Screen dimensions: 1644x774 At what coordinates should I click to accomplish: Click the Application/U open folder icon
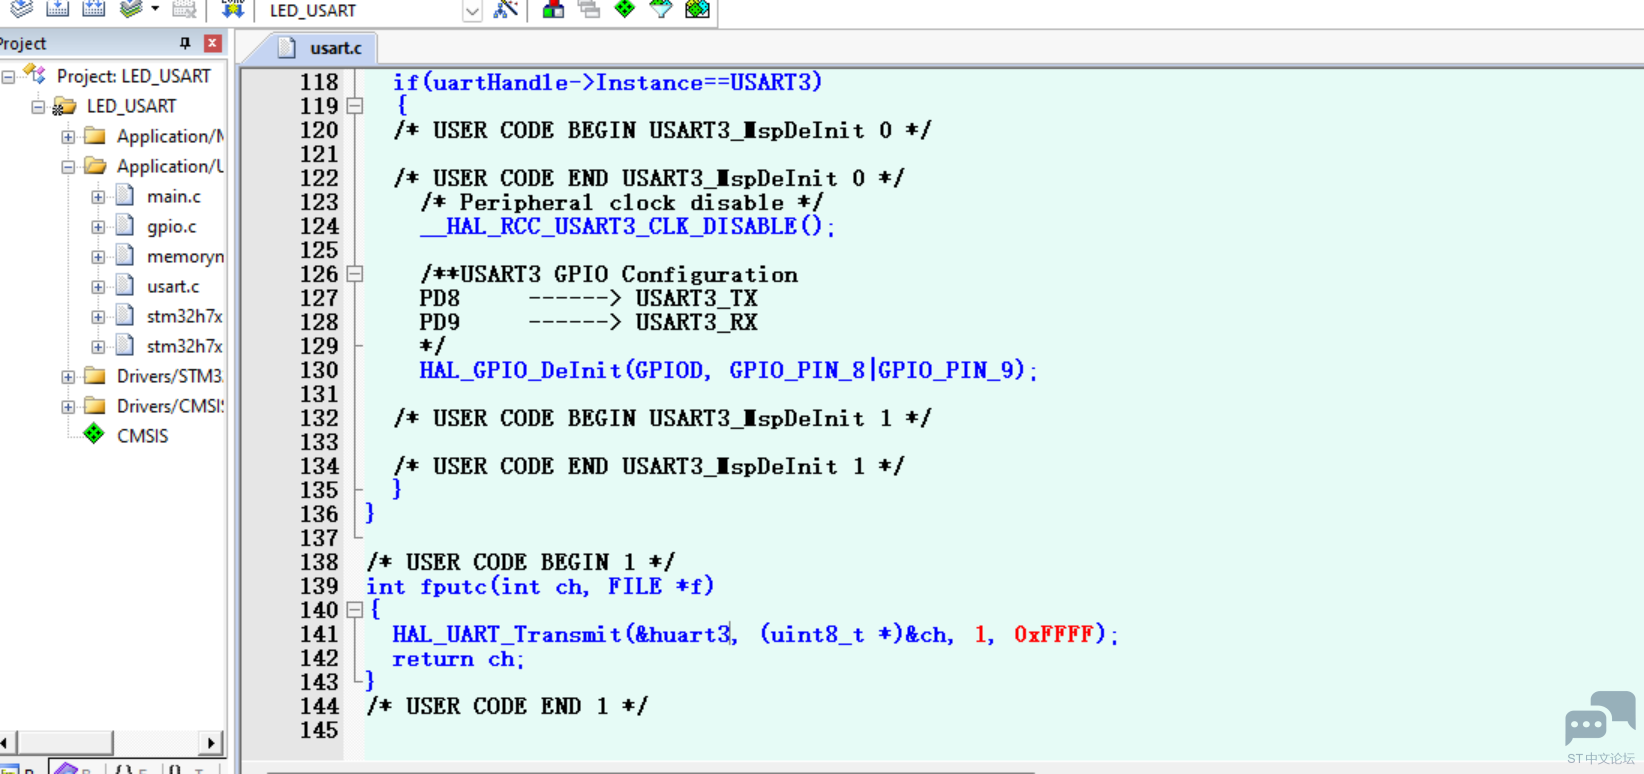[x=95, y=165]
